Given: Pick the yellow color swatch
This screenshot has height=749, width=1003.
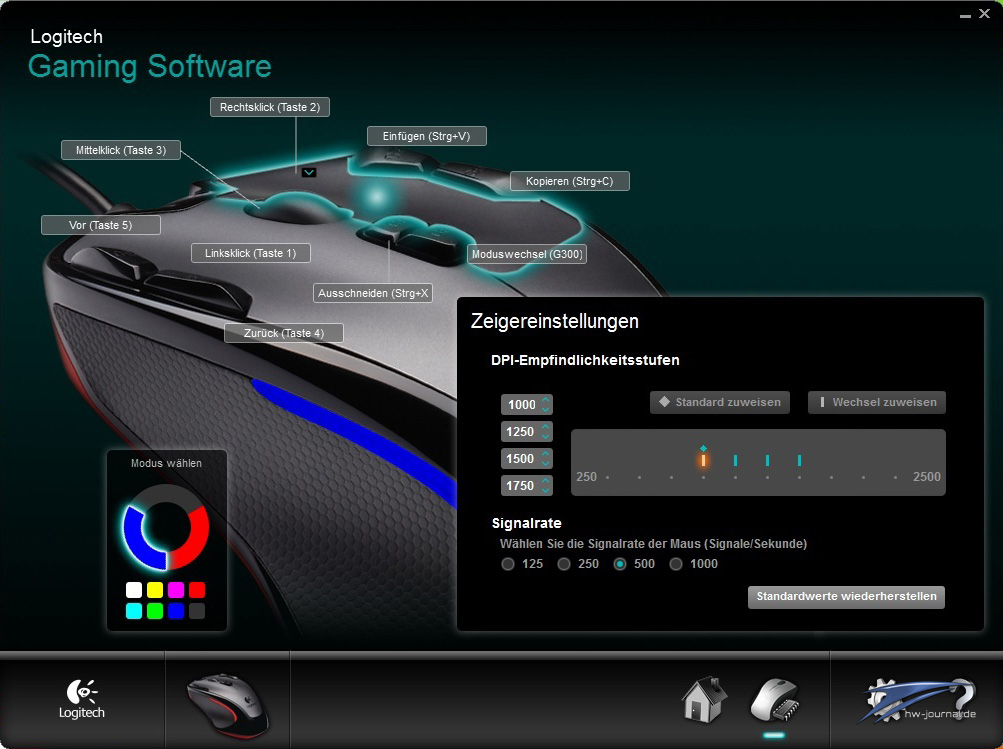Looking at the screenshot, I should click(x=155, y=590).
